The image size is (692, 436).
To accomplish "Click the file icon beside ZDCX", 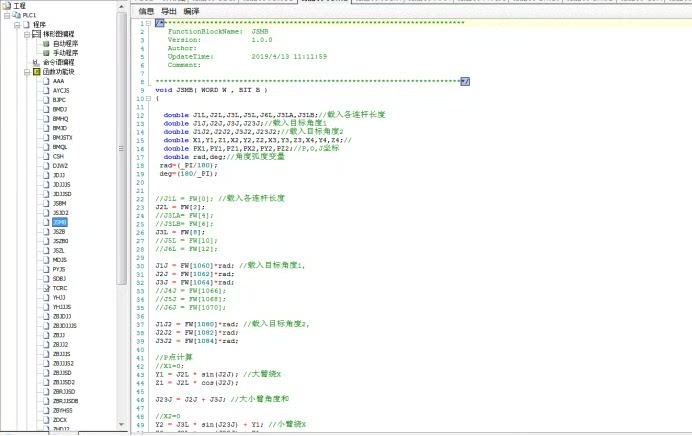I will click(46, 420).
